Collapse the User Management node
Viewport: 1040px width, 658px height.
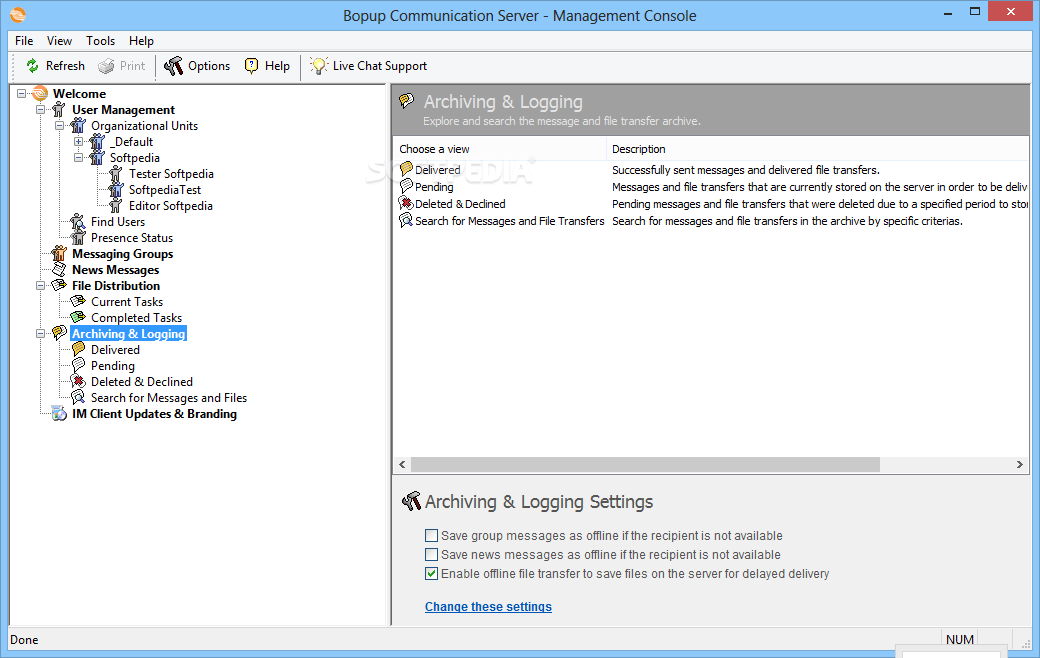tap(40, 109)
